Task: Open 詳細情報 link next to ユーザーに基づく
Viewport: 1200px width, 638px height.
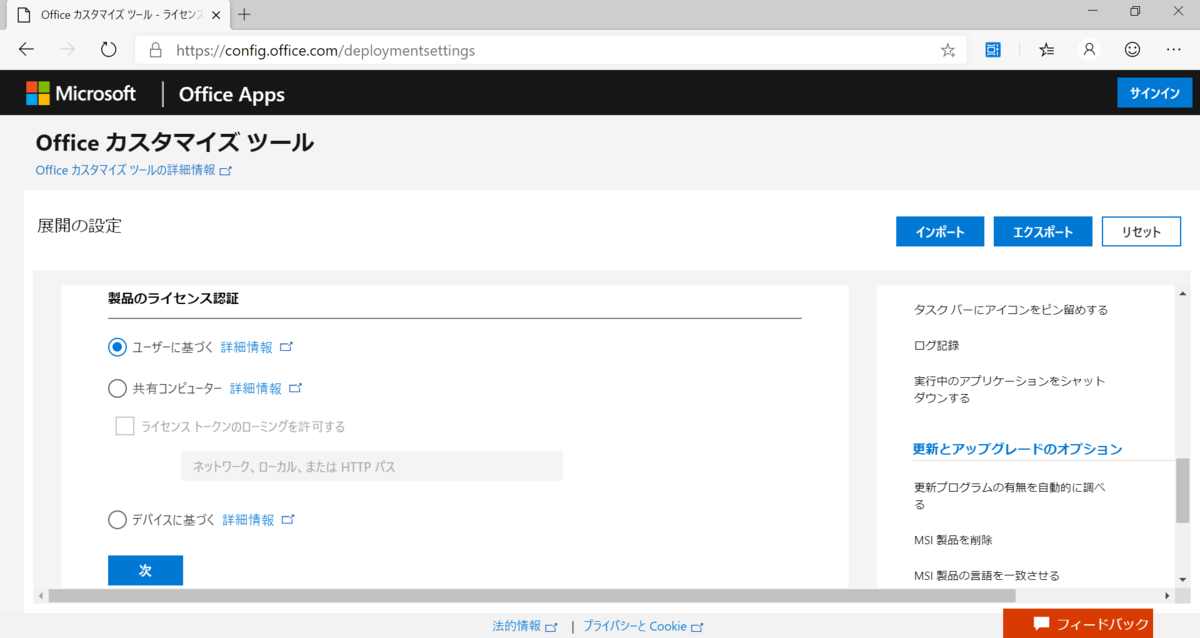Action: click(246, 347)
